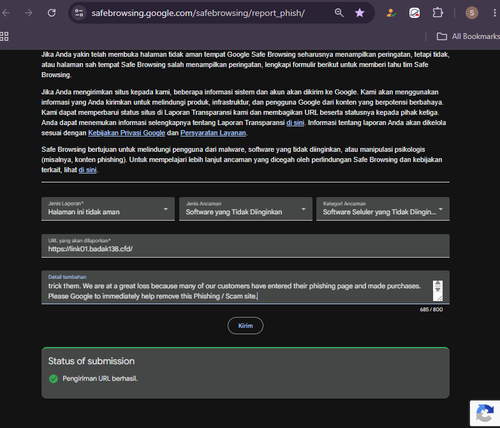Click the Kirim submit button
The image size is (500, 428).
[x=245, y=326]
